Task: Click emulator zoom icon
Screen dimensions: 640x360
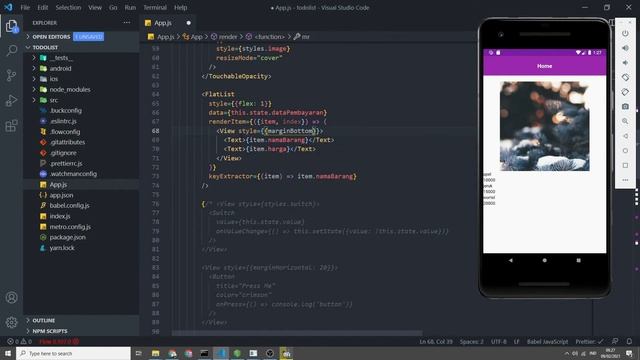Action: [x=625, y=121]
